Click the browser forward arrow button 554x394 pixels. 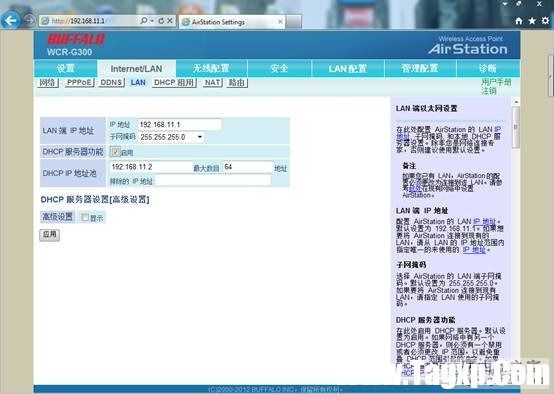29,21
